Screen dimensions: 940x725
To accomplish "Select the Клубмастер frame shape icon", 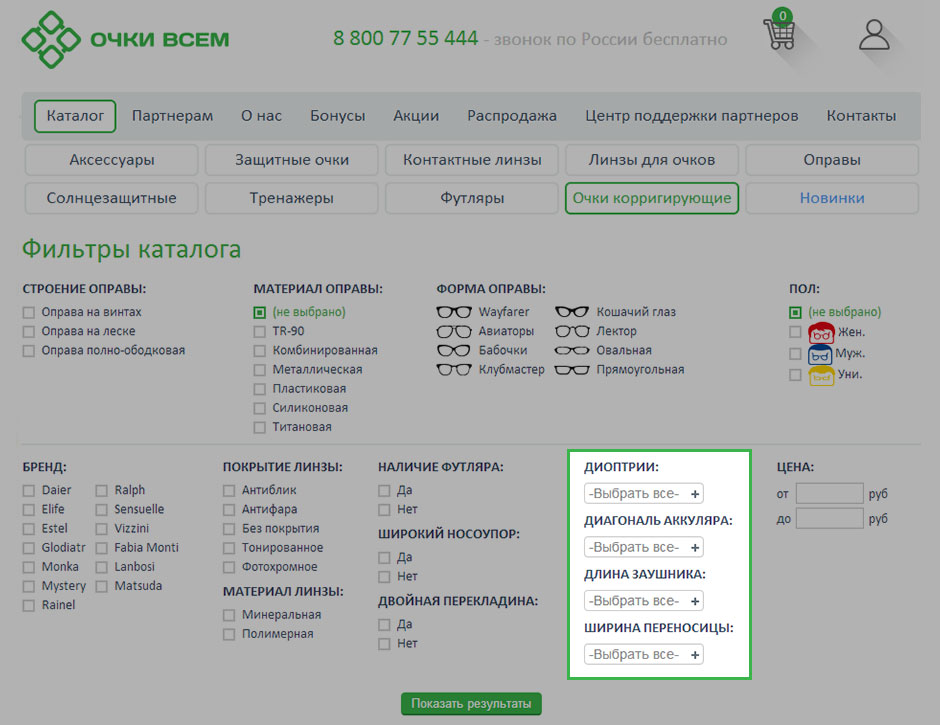I will pyautogui.click(x=454, y=370).
